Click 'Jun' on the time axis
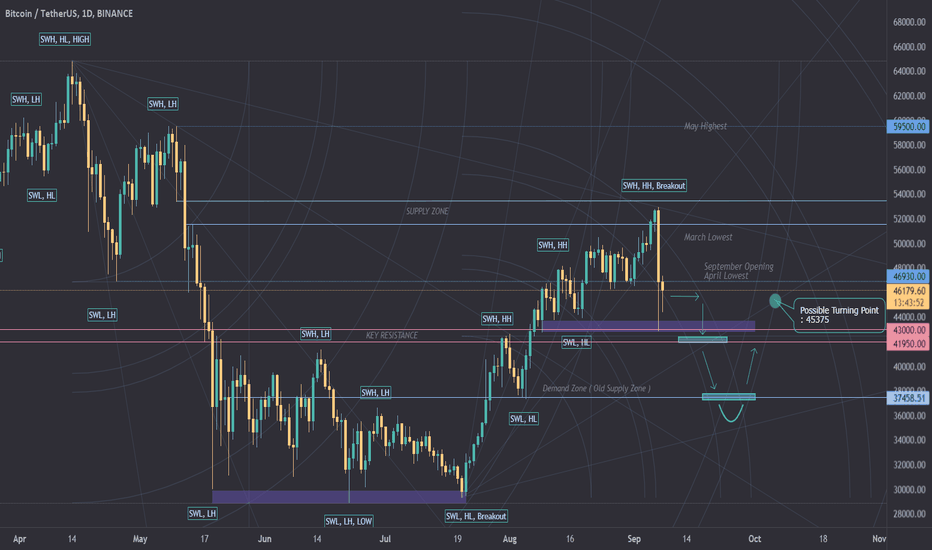932x550 pixels. (265, 539)
